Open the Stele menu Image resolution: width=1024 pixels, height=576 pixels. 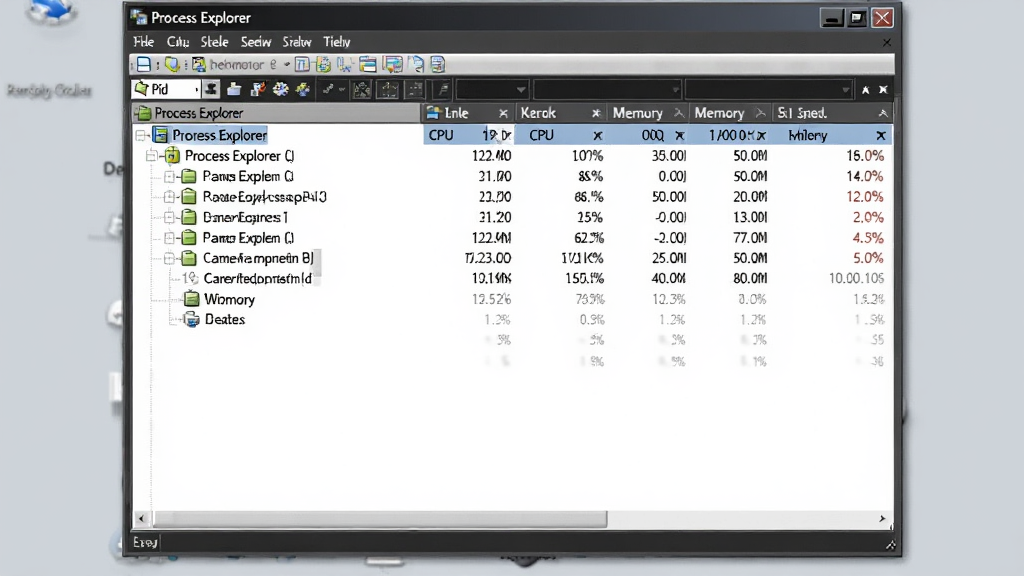click(214, 42)
